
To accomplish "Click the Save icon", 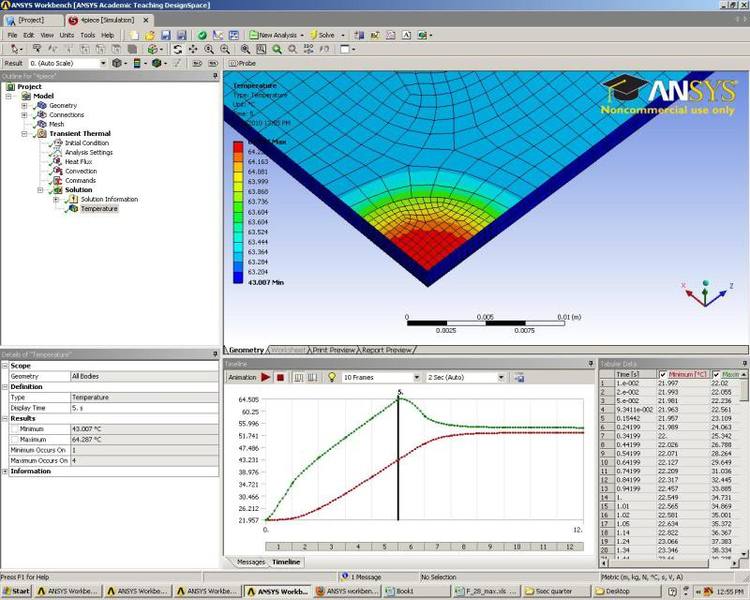I will [165, 35].
